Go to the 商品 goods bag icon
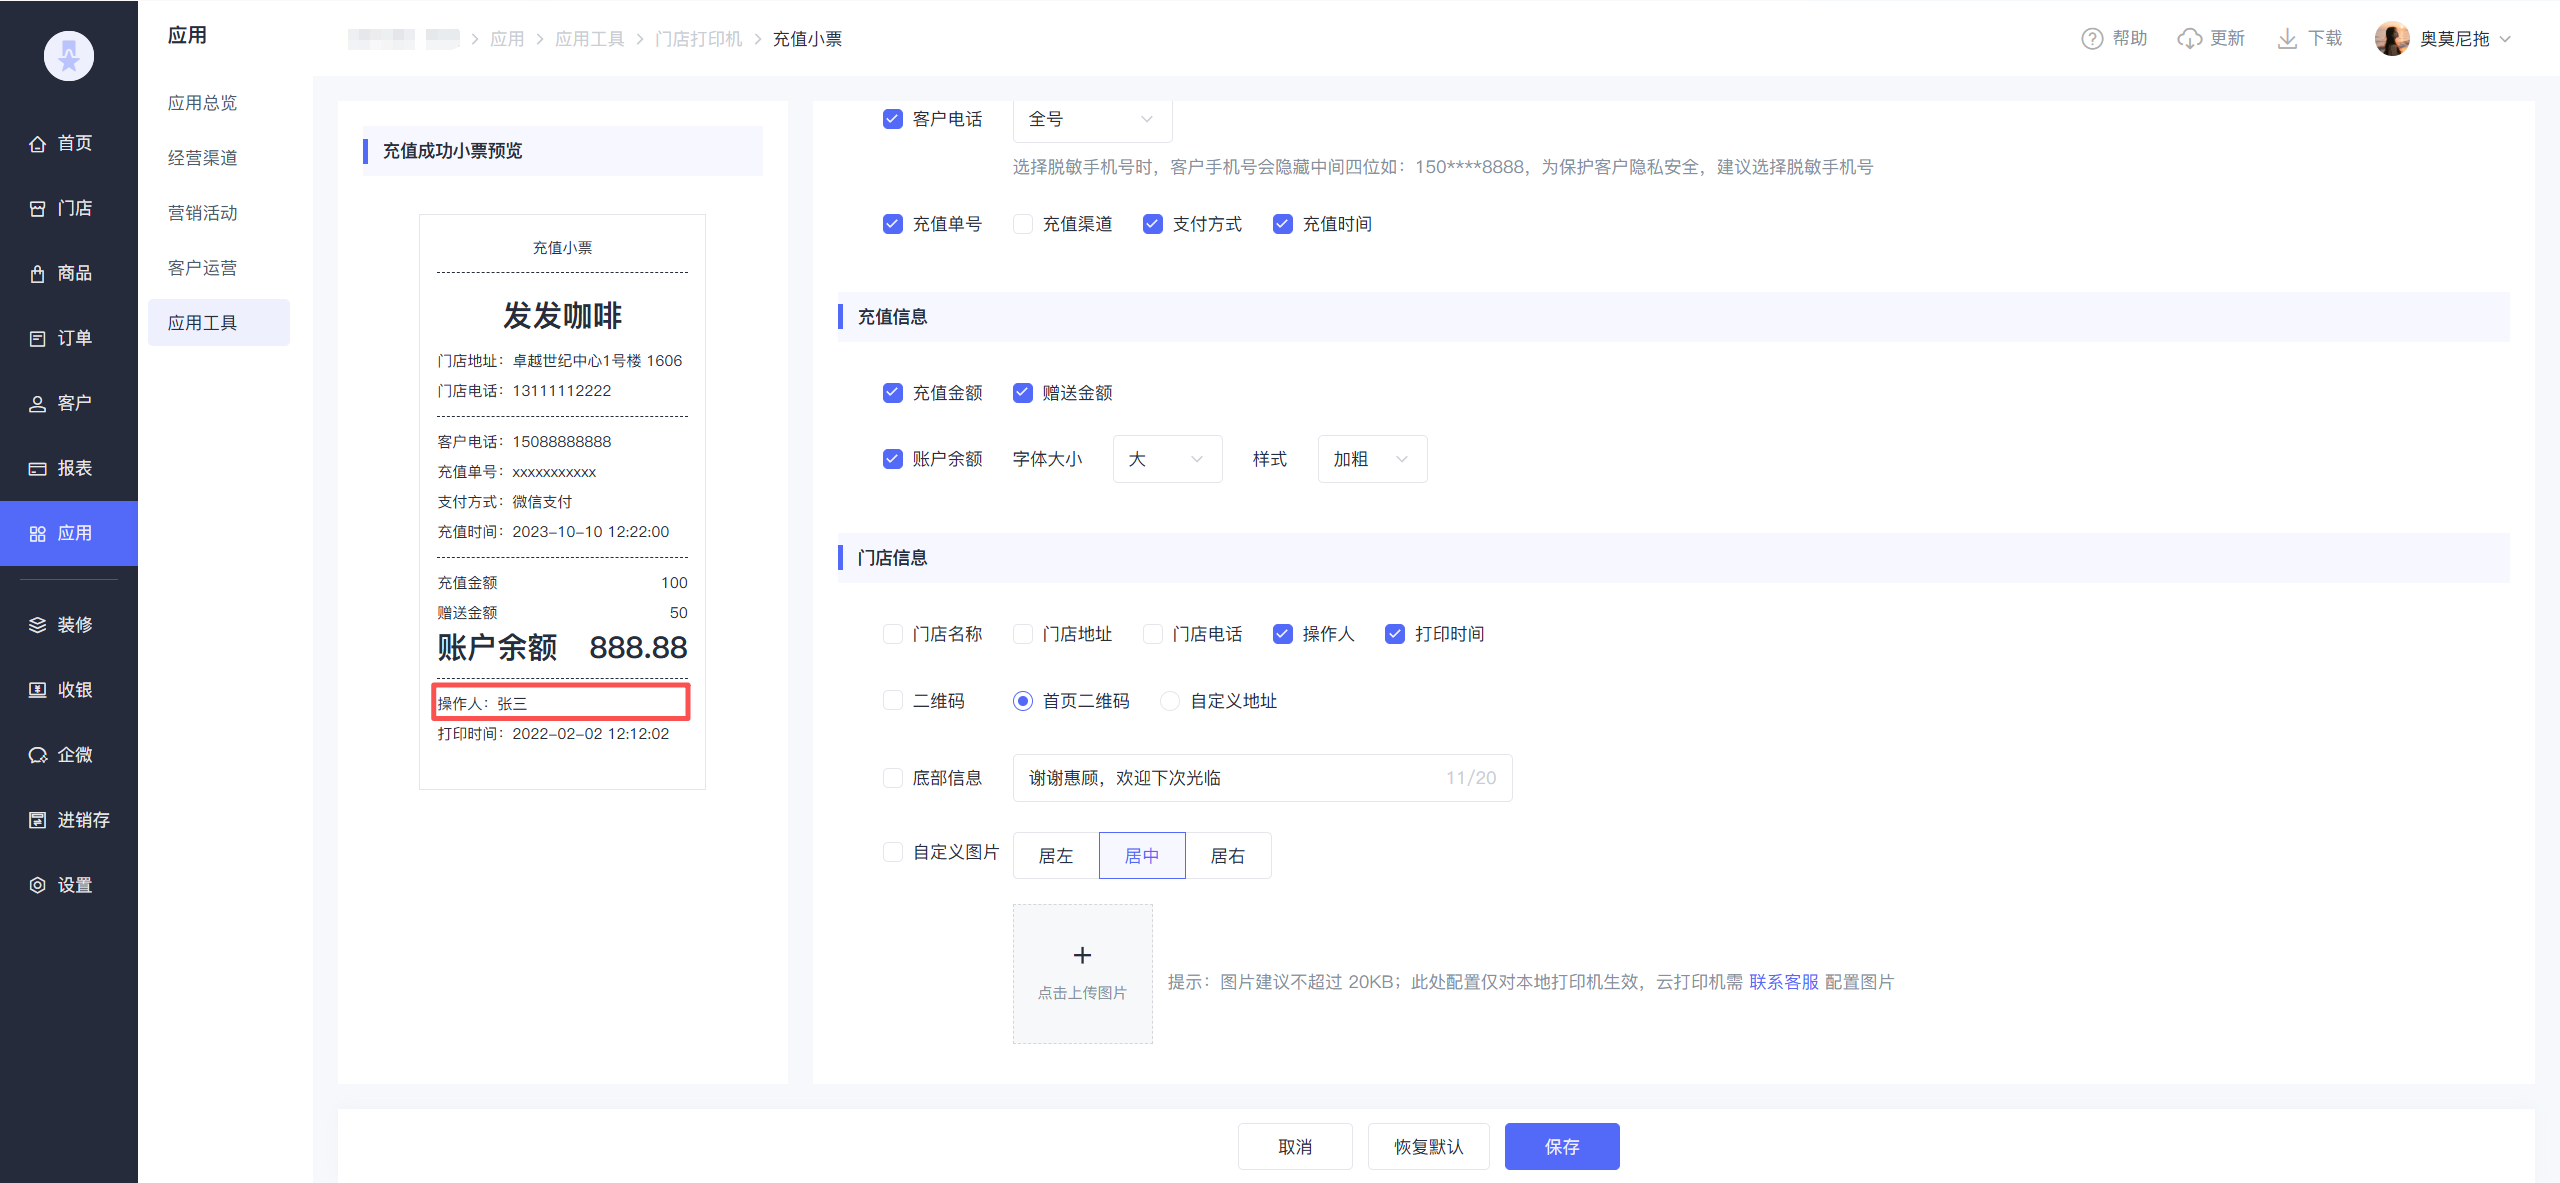 pyautogui.click(x=38, y=274)
